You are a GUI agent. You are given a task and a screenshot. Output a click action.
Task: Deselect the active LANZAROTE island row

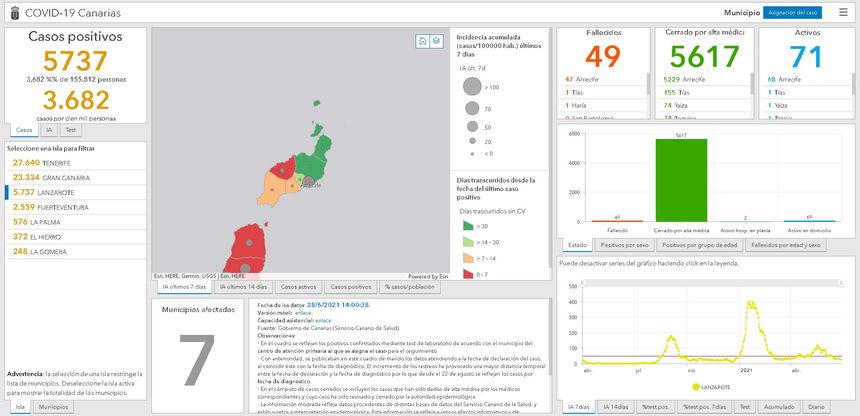[46, 191]
